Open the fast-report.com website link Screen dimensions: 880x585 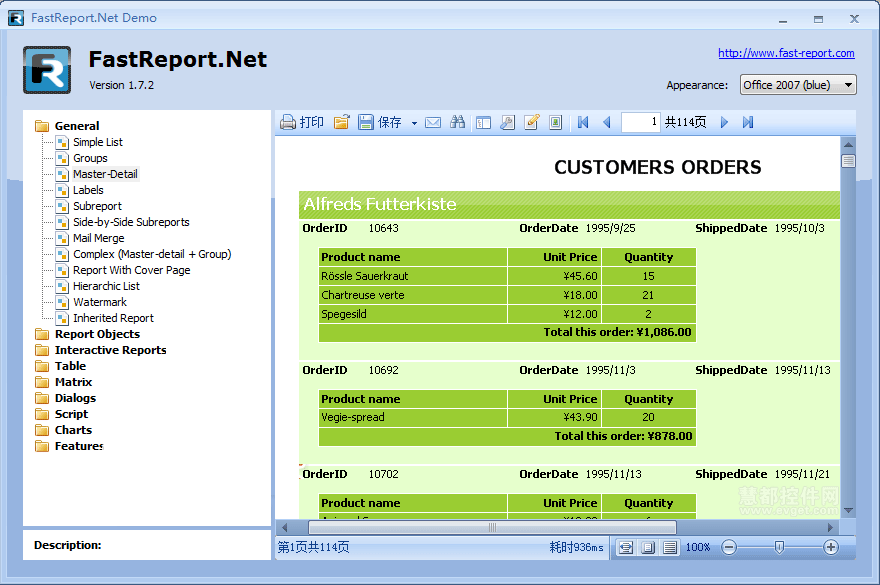pos(786,53)
